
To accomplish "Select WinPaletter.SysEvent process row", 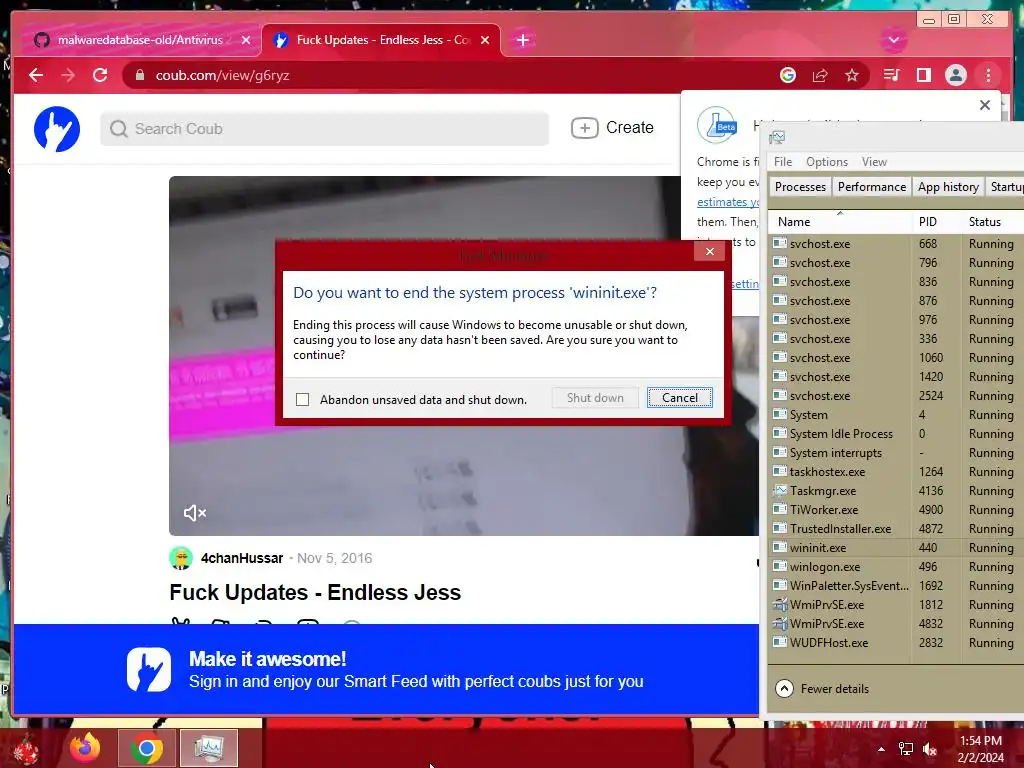I will 896,585.
